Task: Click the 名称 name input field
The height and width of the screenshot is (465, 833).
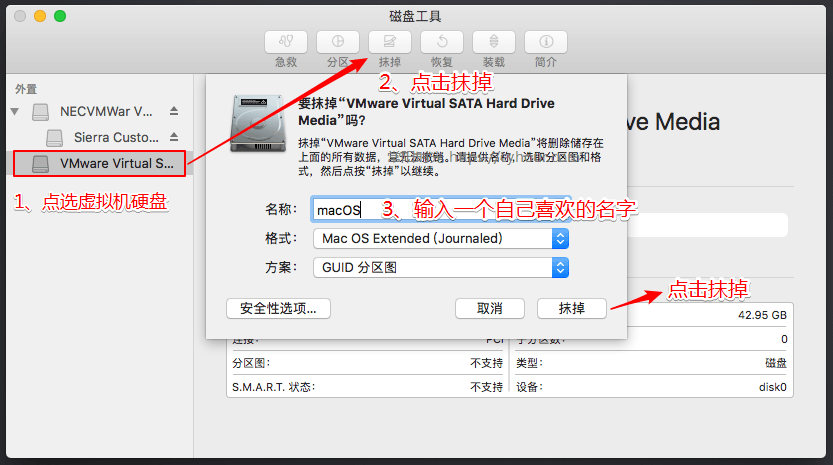Action: tap(441, 210)
